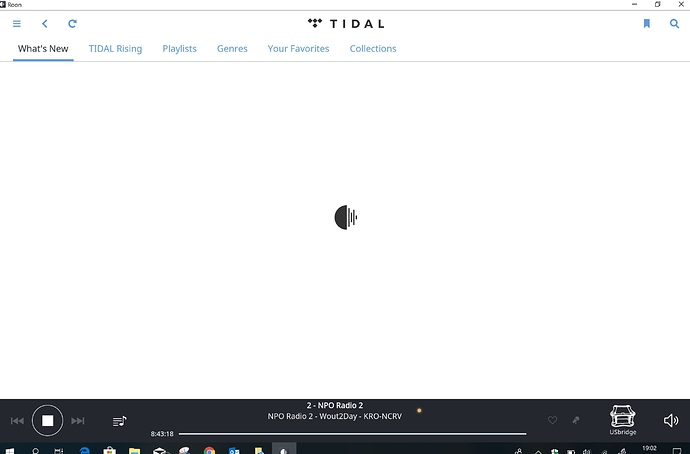Open Microsoft Store from taskbar
Image resolution: width=690 pixels, height=454 pixels.
[x=109, y=450]
